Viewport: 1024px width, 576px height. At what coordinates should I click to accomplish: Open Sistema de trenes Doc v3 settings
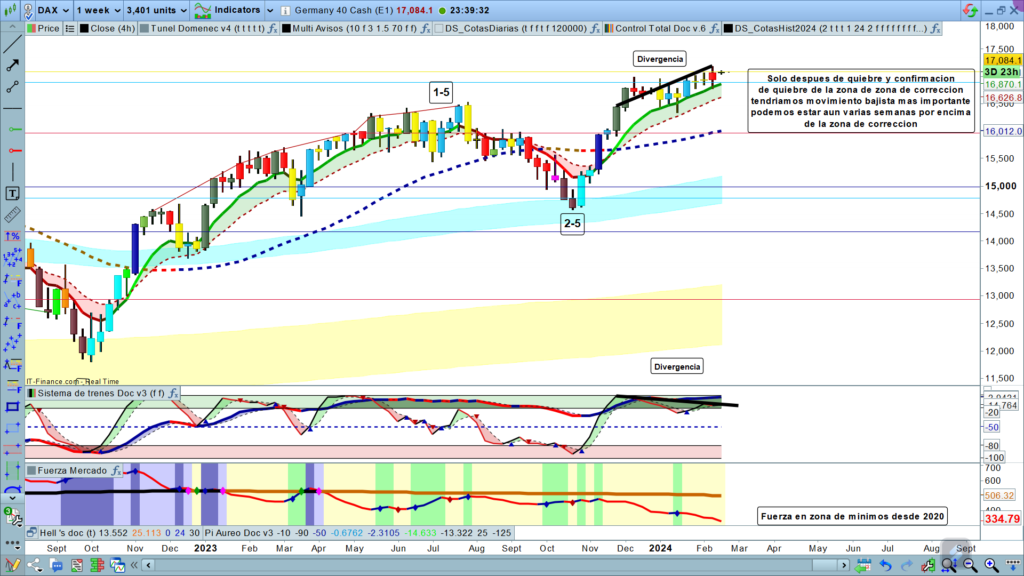pyautogui.click(x=173, y=393)
